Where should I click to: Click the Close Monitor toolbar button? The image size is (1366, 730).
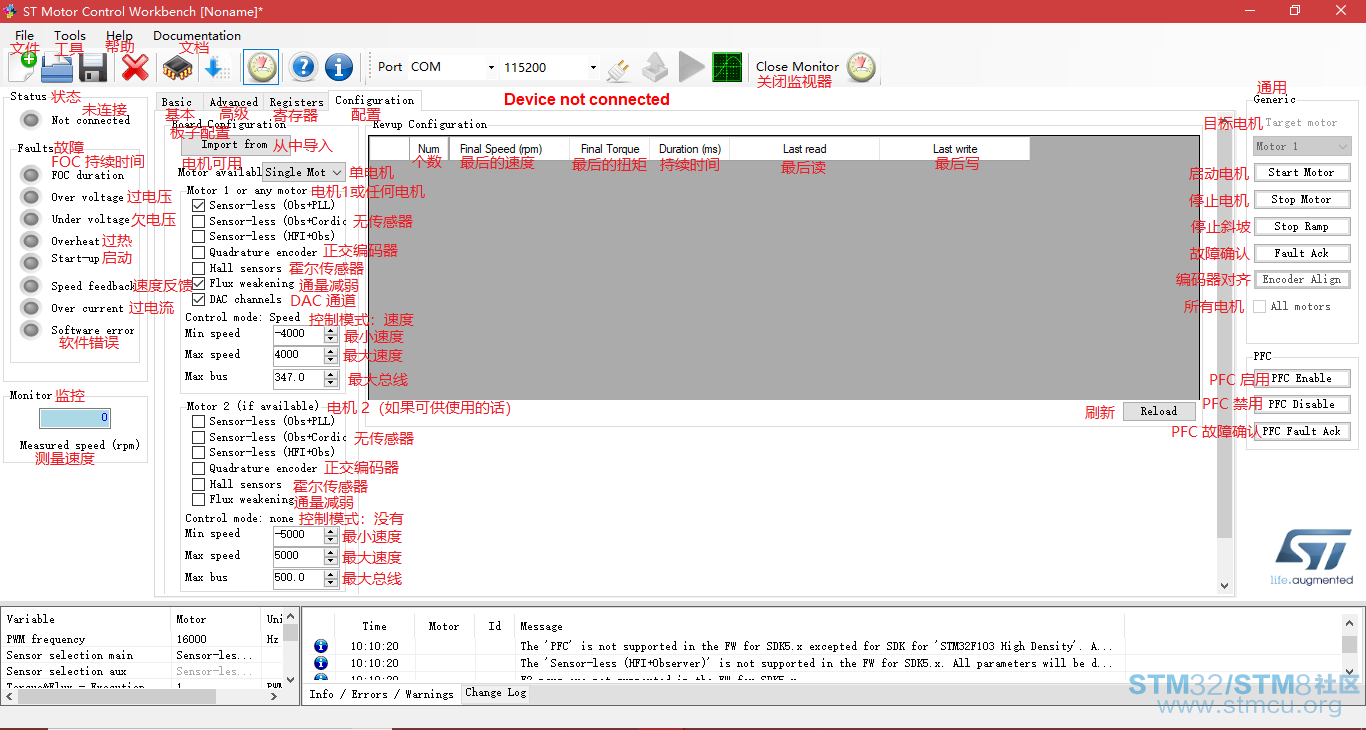coord(815,67)
